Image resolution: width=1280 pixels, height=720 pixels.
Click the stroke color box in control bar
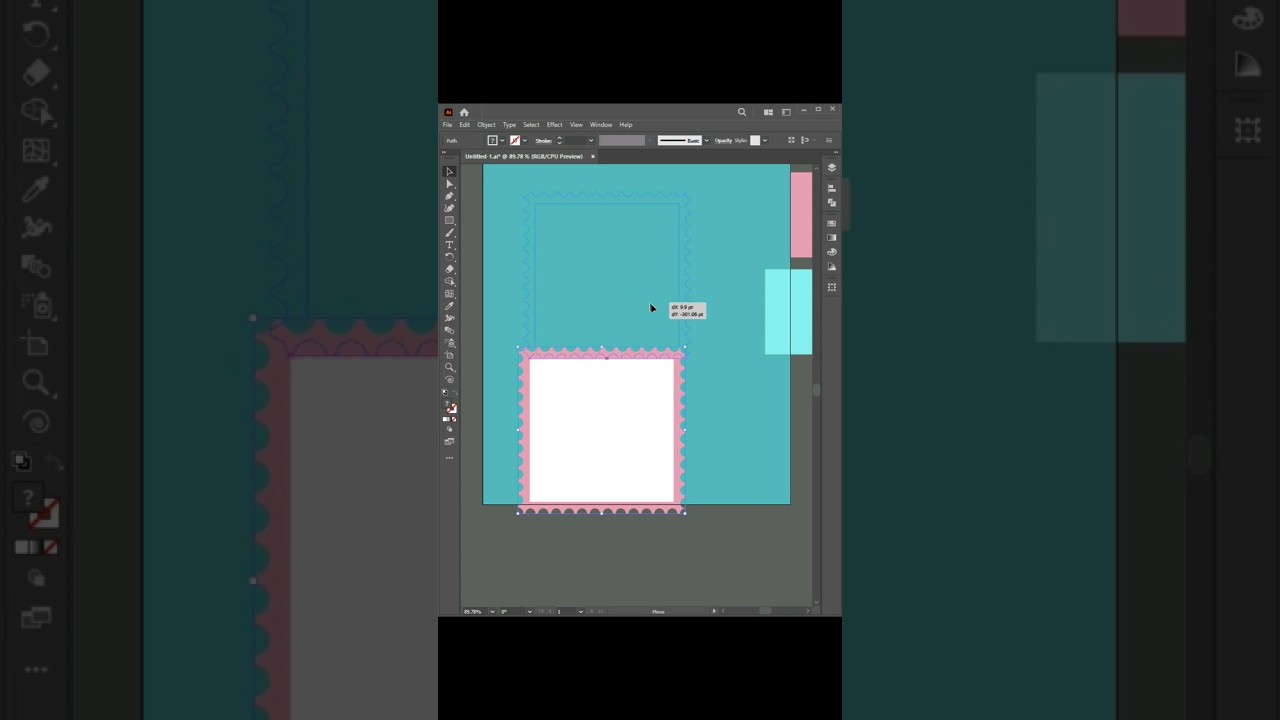pyautogui.click(x=515, y=140)
